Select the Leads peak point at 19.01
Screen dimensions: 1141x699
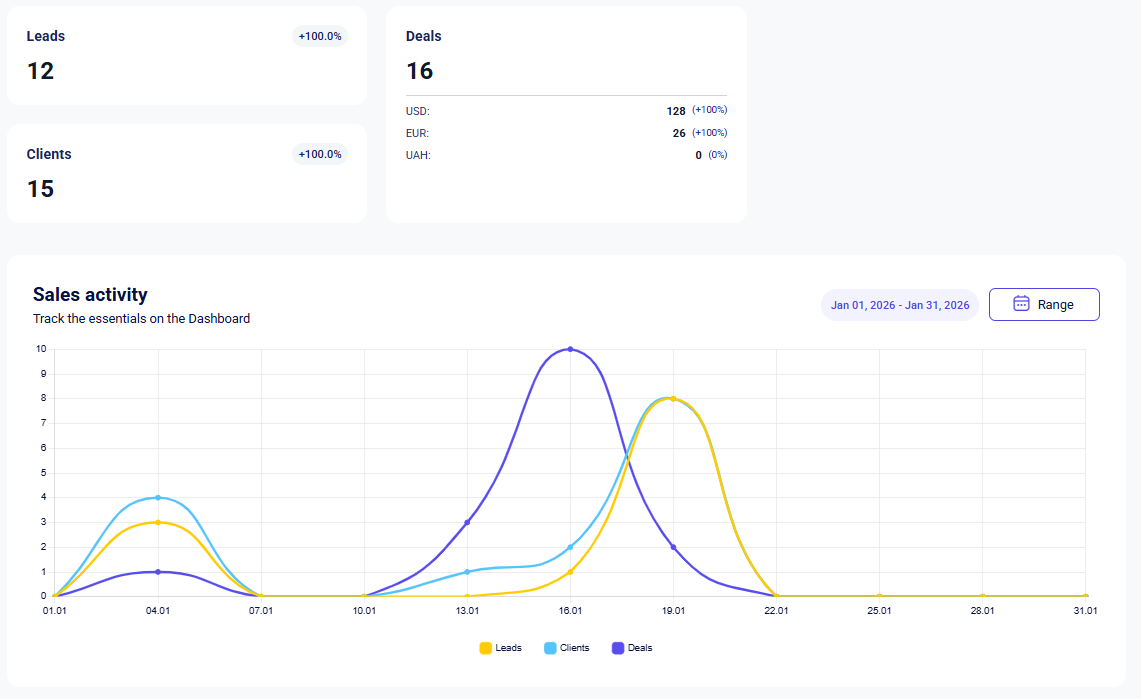674,399
